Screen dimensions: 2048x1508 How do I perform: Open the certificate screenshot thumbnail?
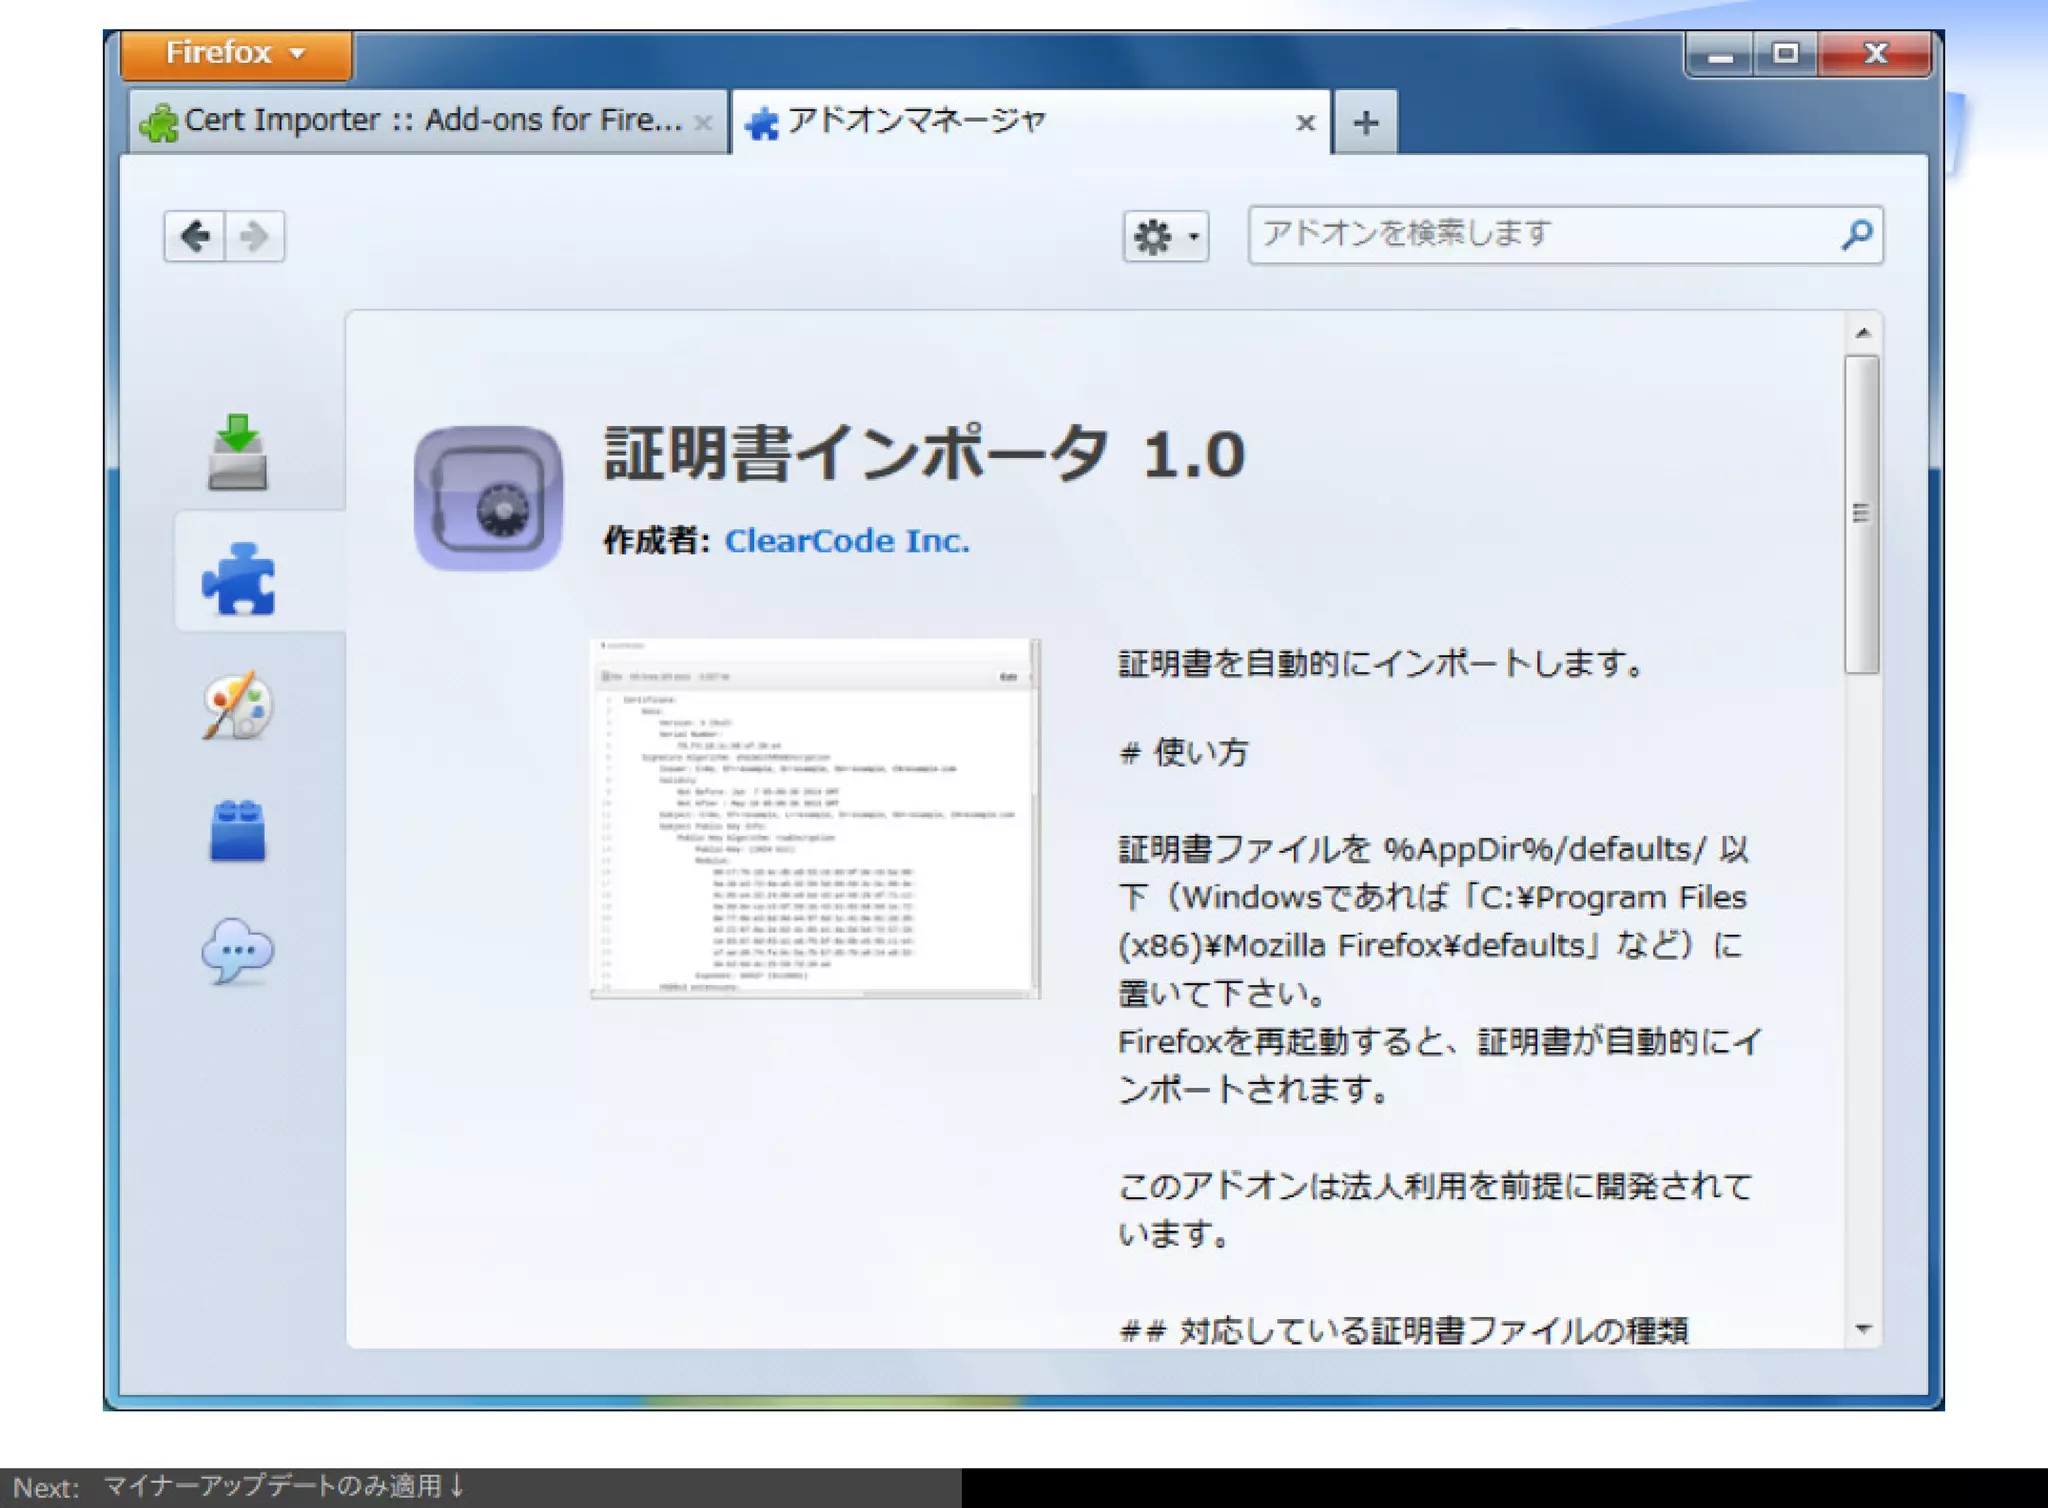(x=815, y=818)
